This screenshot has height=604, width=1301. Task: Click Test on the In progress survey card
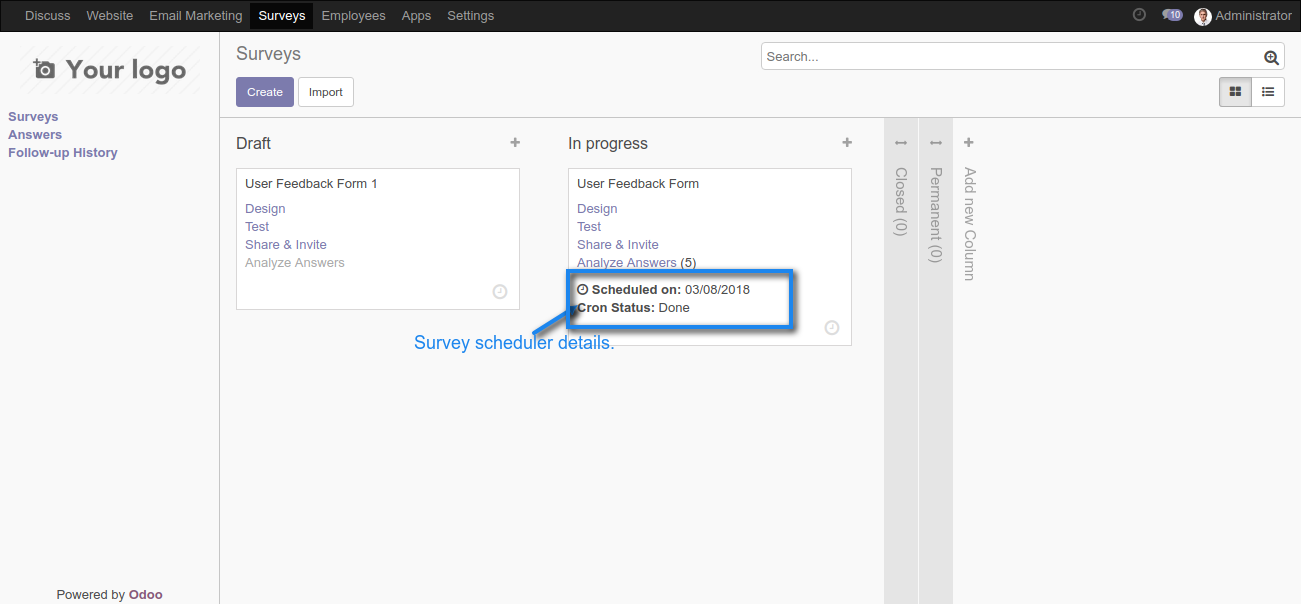(x=589, y=227)
